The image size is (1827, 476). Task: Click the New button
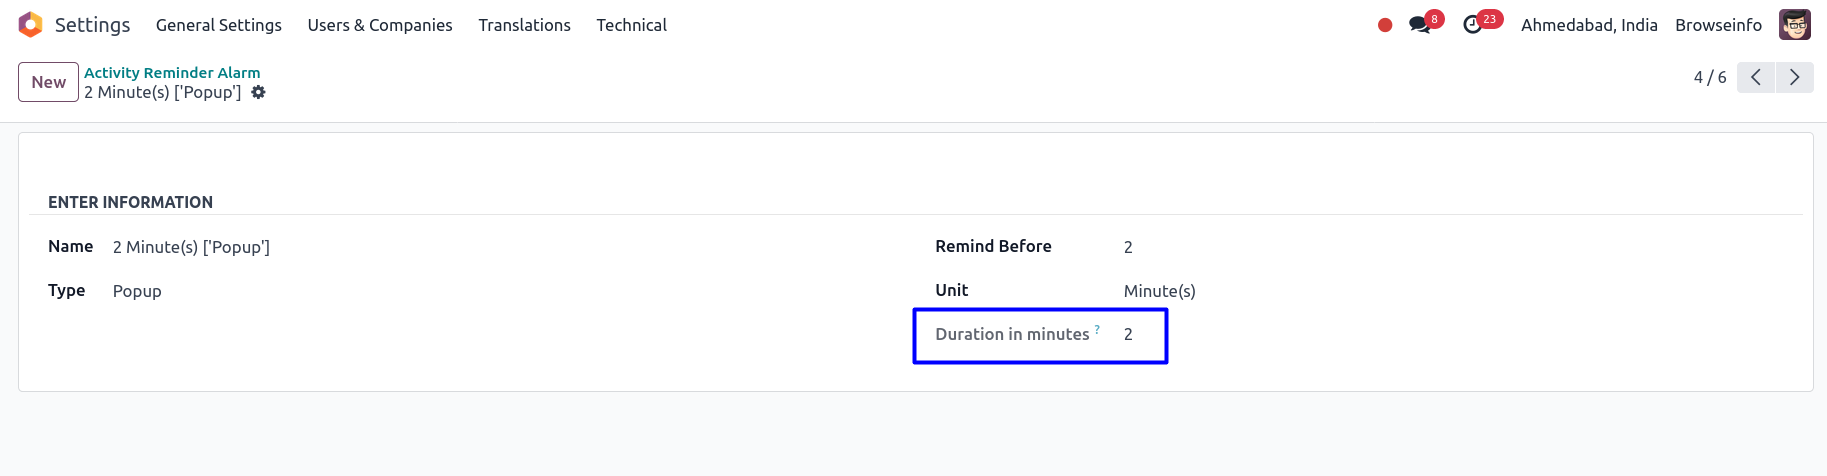48,82
